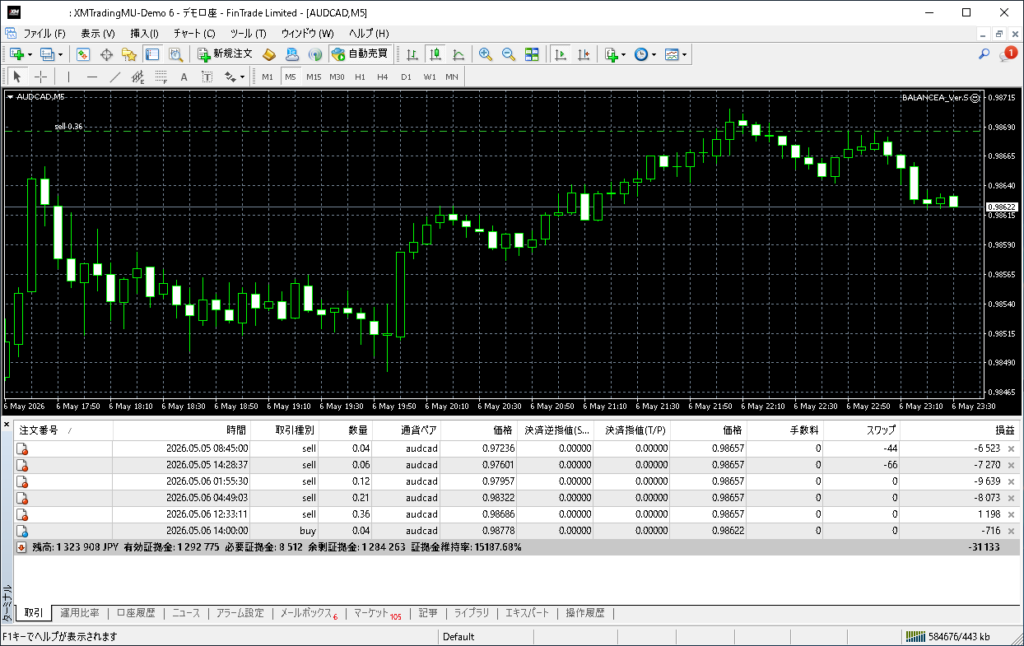The image size is (1024, 646).
Task: Open the チャート (C) menu
Action: [194, 33]
